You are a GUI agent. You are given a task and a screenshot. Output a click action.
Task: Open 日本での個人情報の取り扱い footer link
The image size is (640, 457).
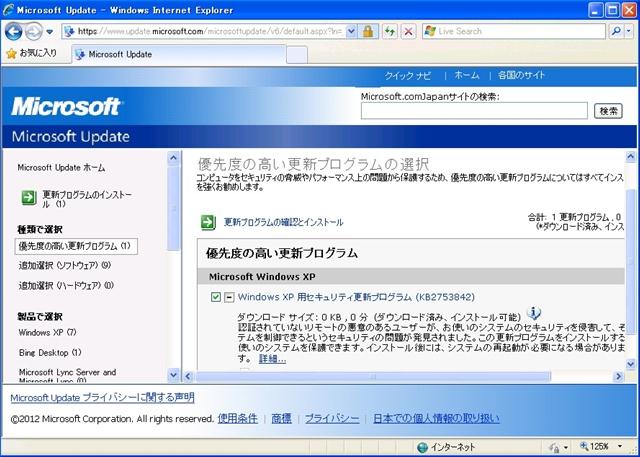pyautogui.click(x=436, y=418)
